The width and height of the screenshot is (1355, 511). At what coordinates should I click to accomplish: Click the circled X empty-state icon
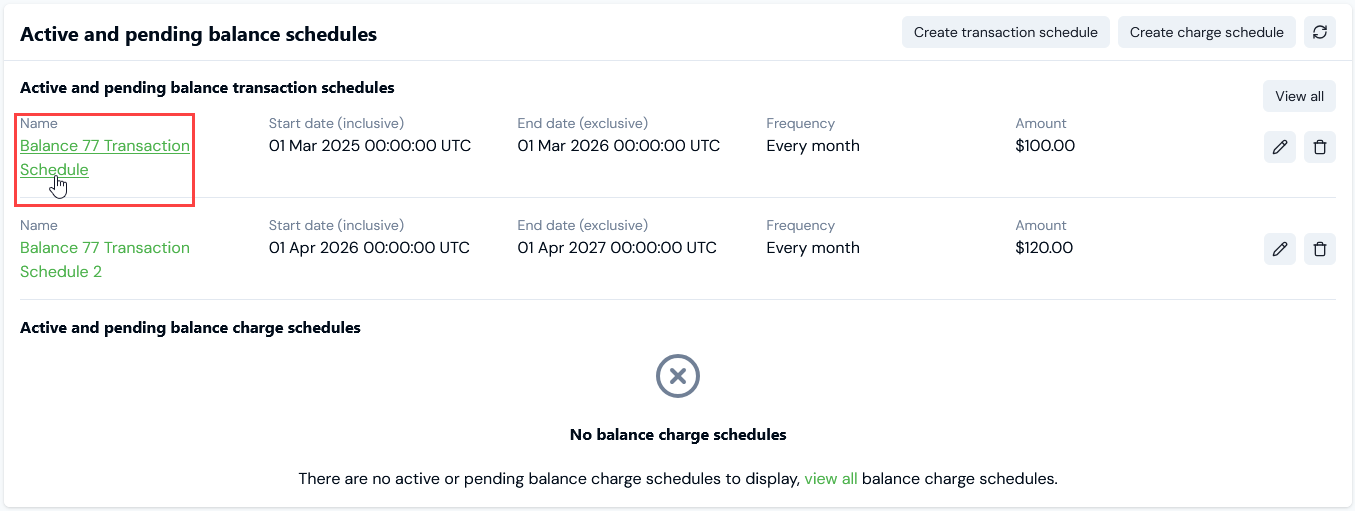[x=678, y=376]
